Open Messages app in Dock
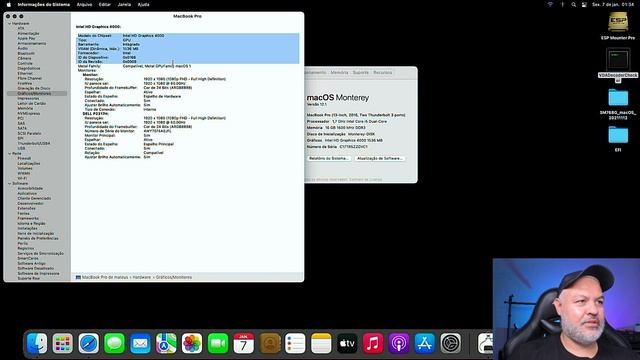 pyautogui.click(x=114, y=343)
